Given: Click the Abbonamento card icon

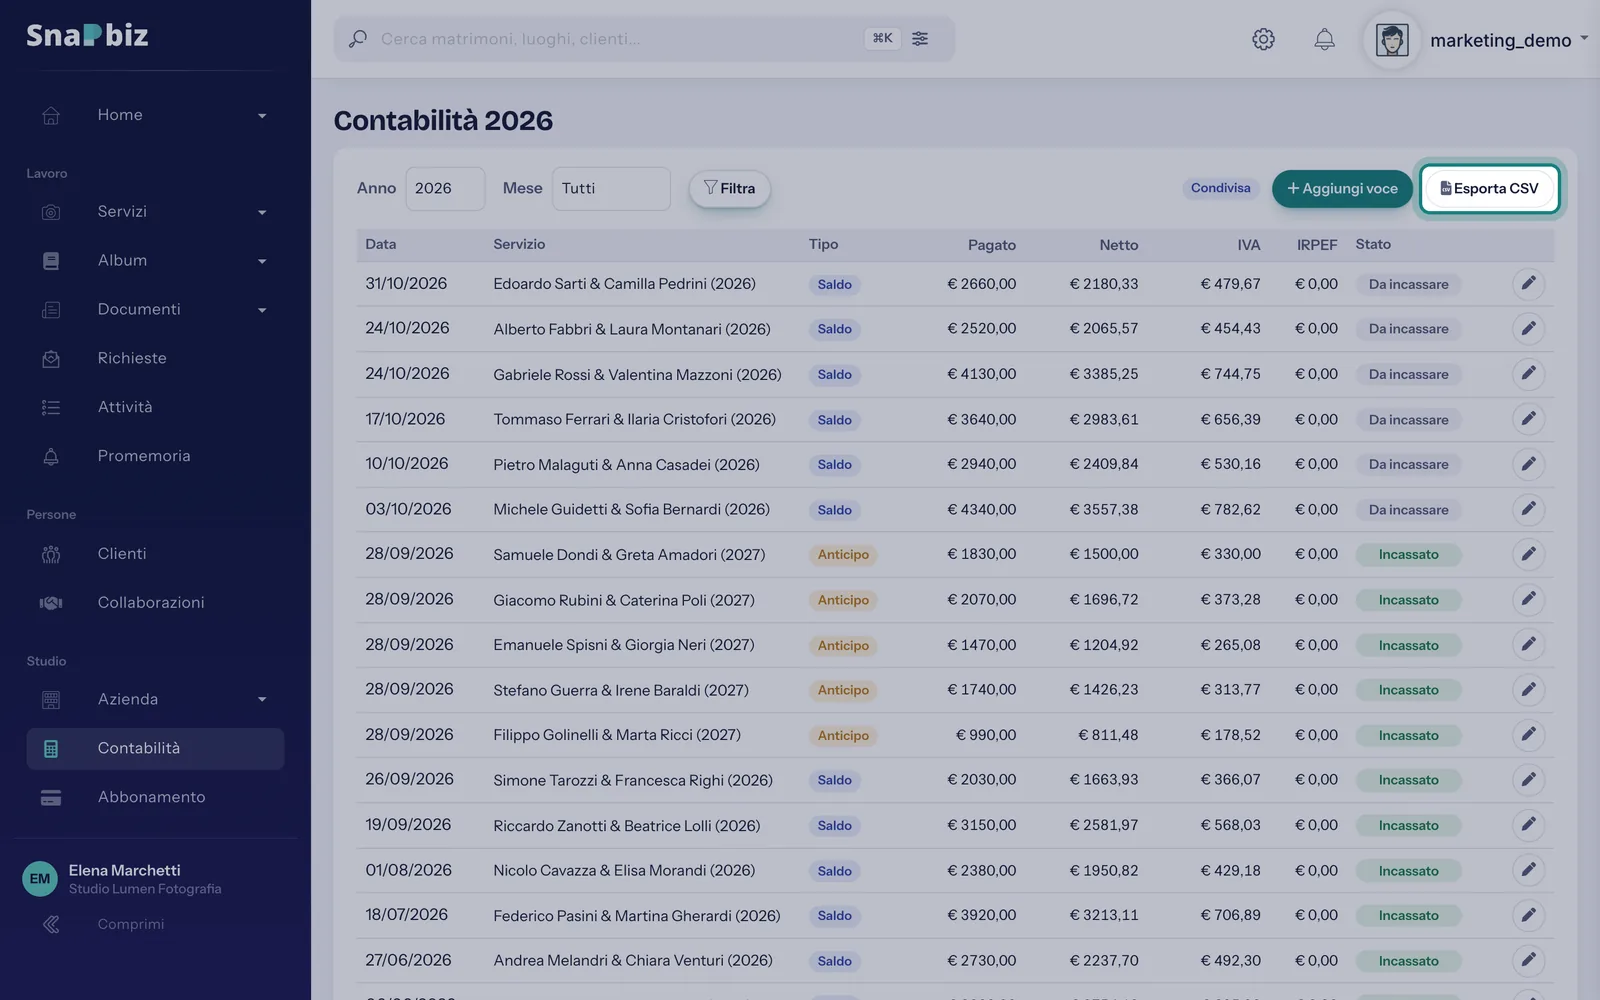Looking at the screenshot, I should pyautogui.click(x=51, y=798).
